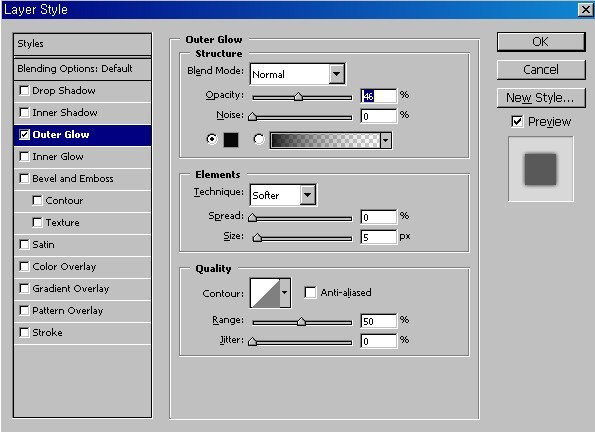Uncheck the Outer Glow checkbox
Image resolution: width=595 pixels, height=432 pixels.
click(x=24, y=134)
